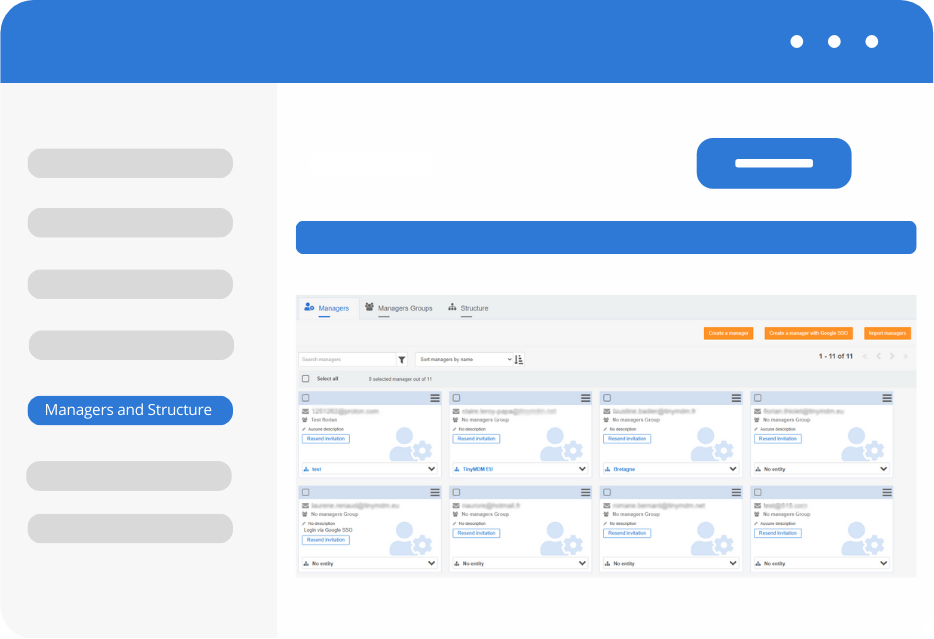Screen dimensions: 934x639
Task: Tick the checkbox on the TinyMDM EU card
Action: pos(456,398)
